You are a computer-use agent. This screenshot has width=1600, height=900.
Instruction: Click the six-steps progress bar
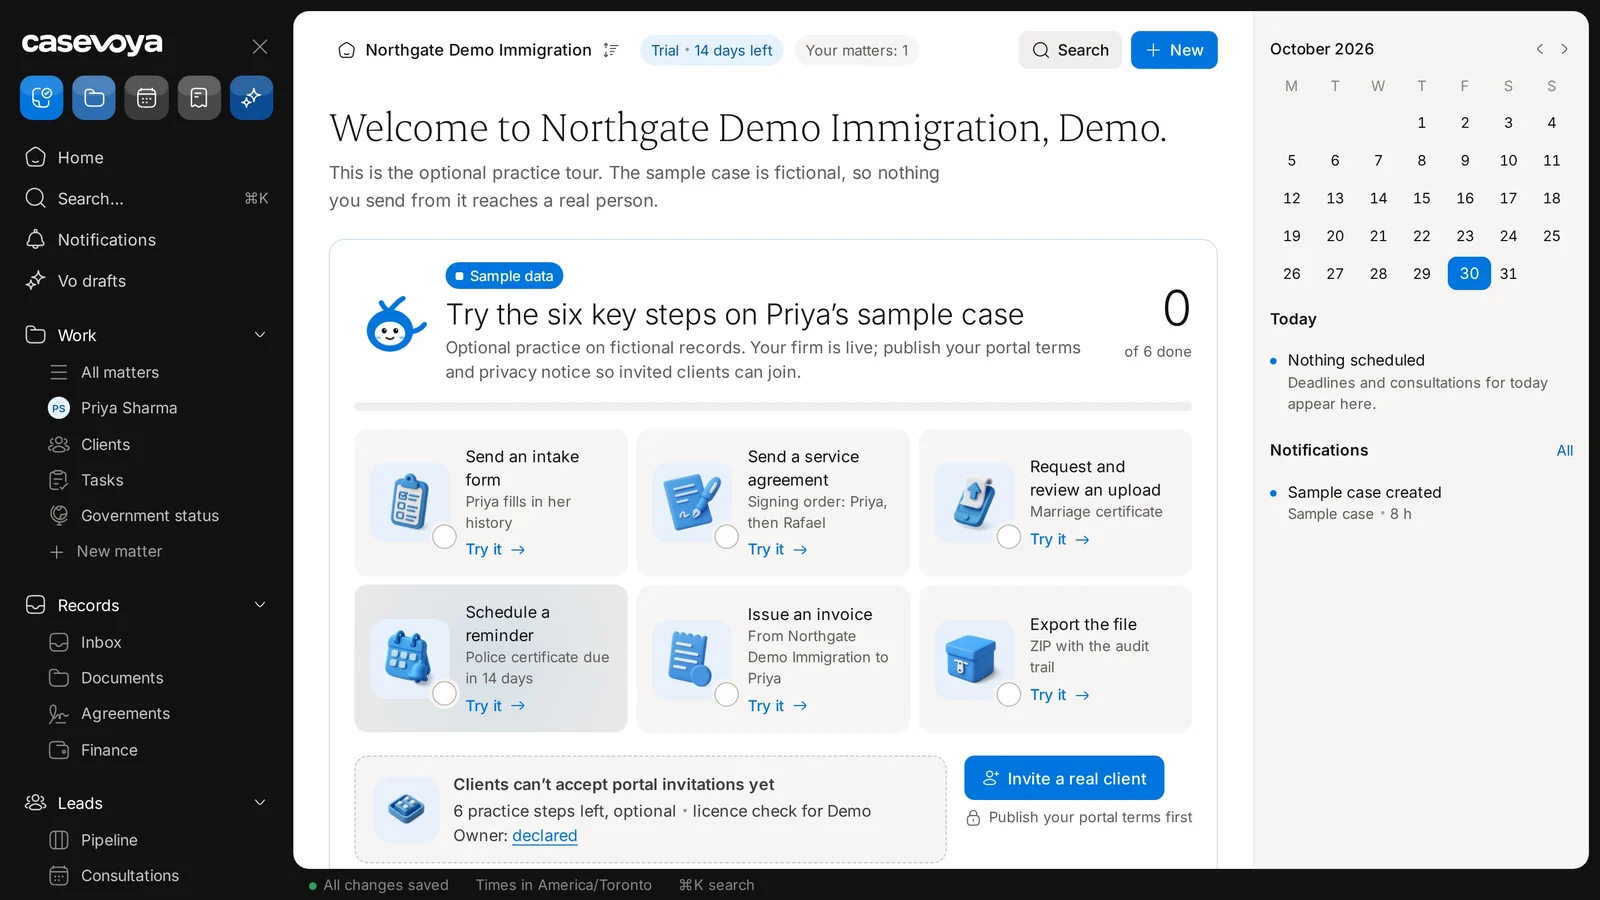click(773, 407)
